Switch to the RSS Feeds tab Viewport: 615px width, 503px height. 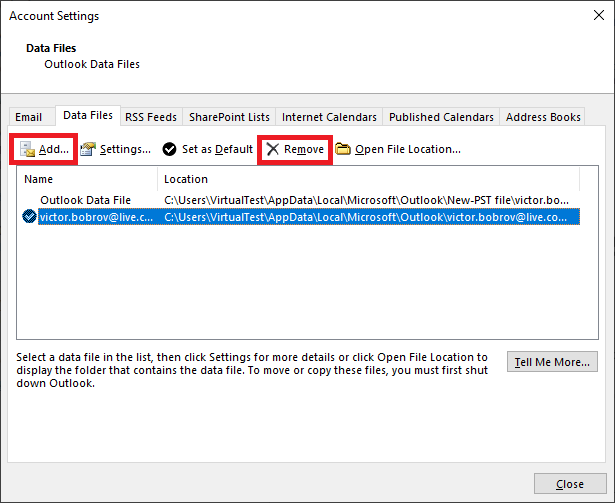(x=151, y=117)
